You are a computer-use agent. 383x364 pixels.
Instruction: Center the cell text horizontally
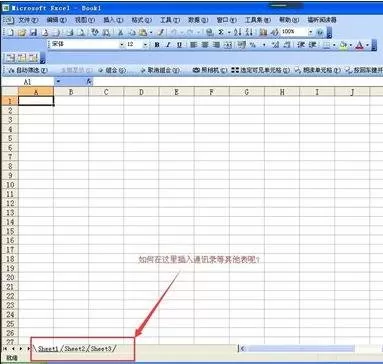(205, 45)
